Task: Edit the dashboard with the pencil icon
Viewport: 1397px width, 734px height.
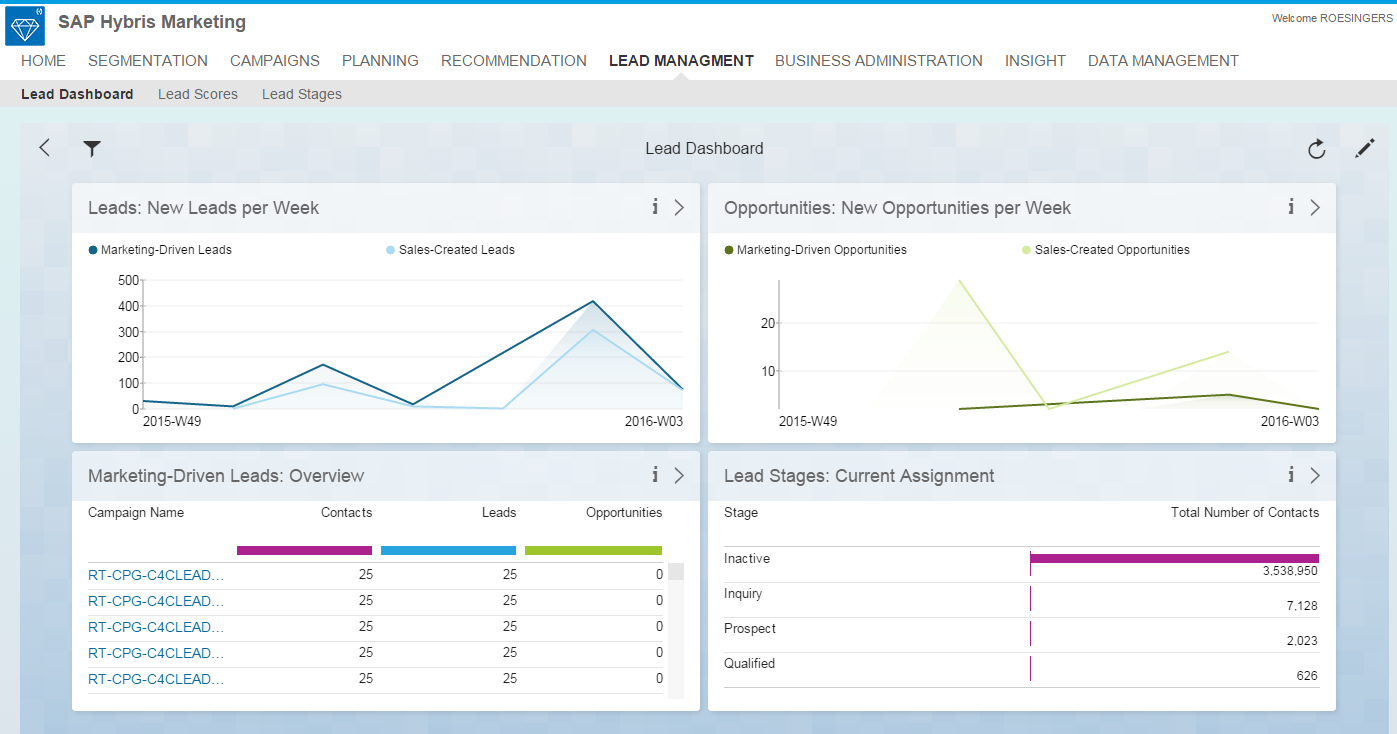Action: point(1365,148)
